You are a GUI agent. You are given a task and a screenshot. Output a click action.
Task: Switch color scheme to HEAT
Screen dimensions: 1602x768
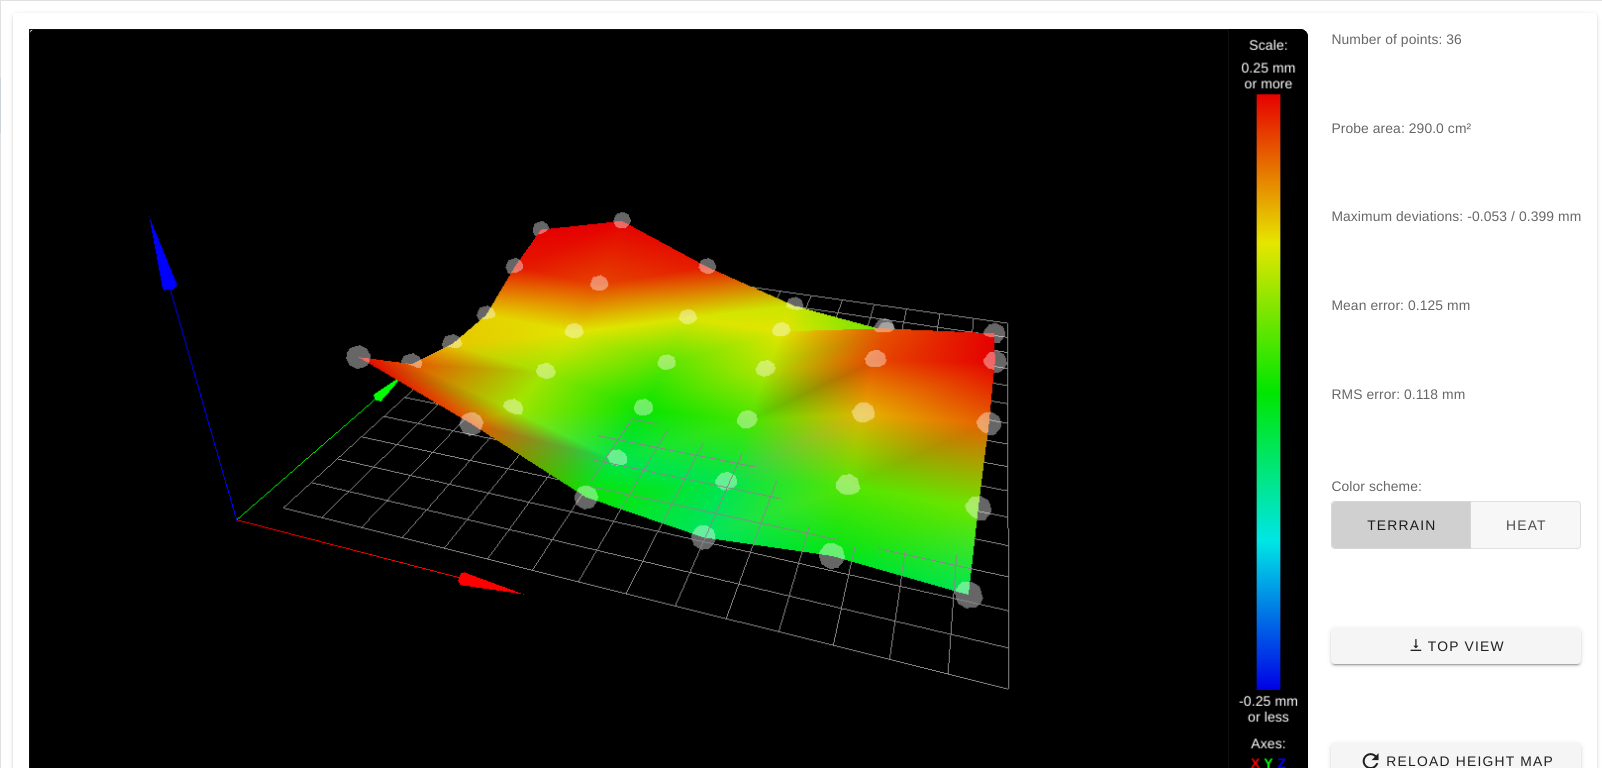coord(1525,525)
